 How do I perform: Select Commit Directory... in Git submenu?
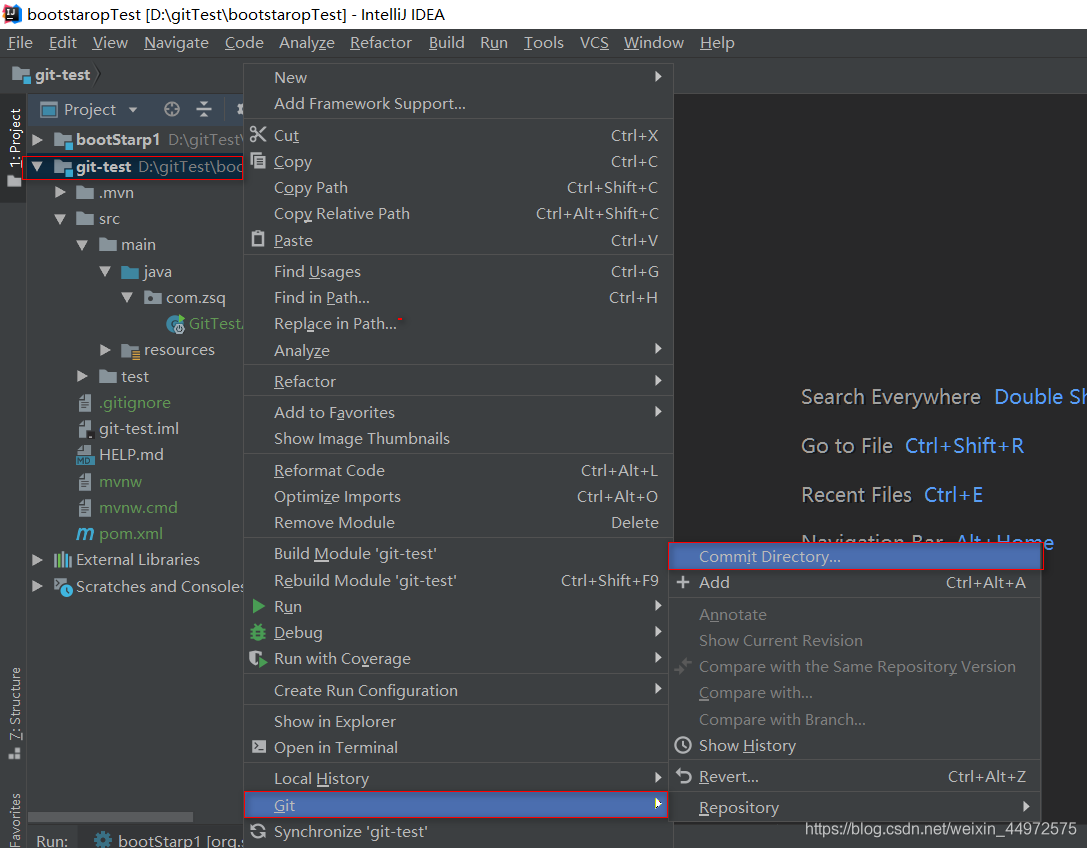pyautogui.click(x=855, y=556)
